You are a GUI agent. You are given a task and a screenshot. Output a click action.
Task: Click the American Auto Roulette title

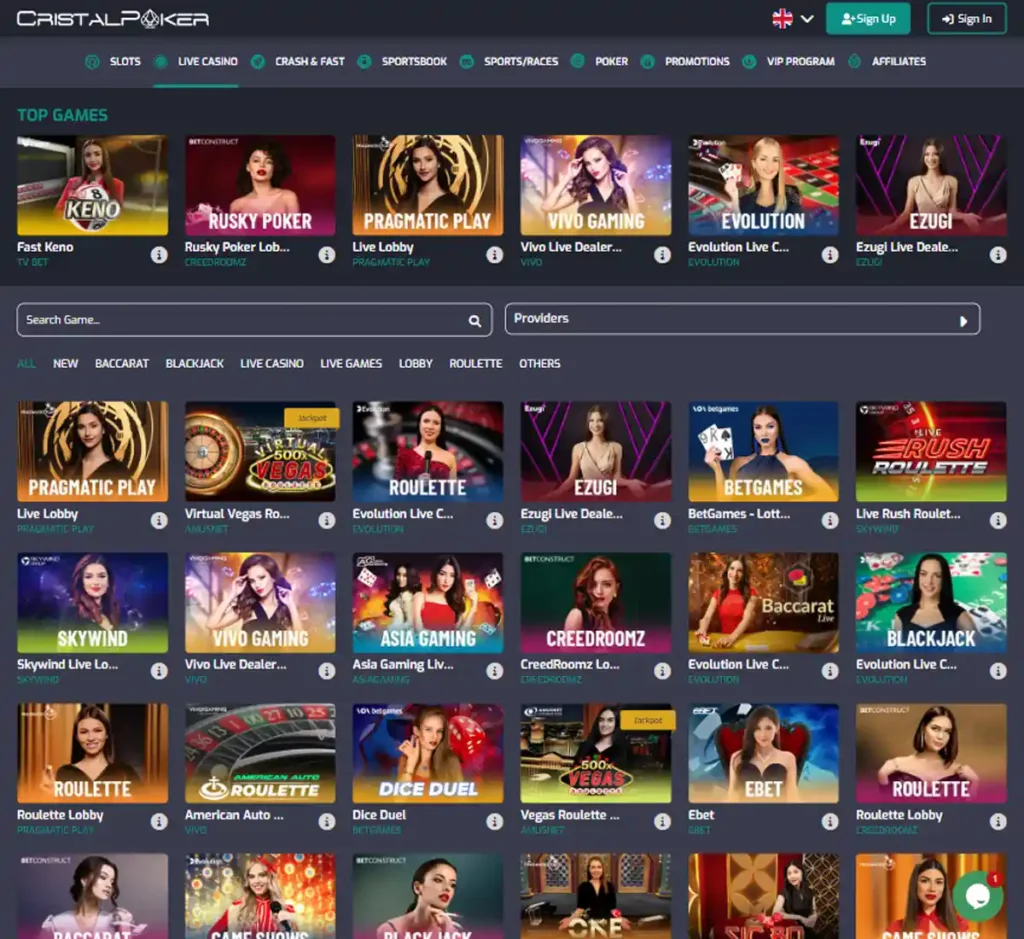click(234, 815)
